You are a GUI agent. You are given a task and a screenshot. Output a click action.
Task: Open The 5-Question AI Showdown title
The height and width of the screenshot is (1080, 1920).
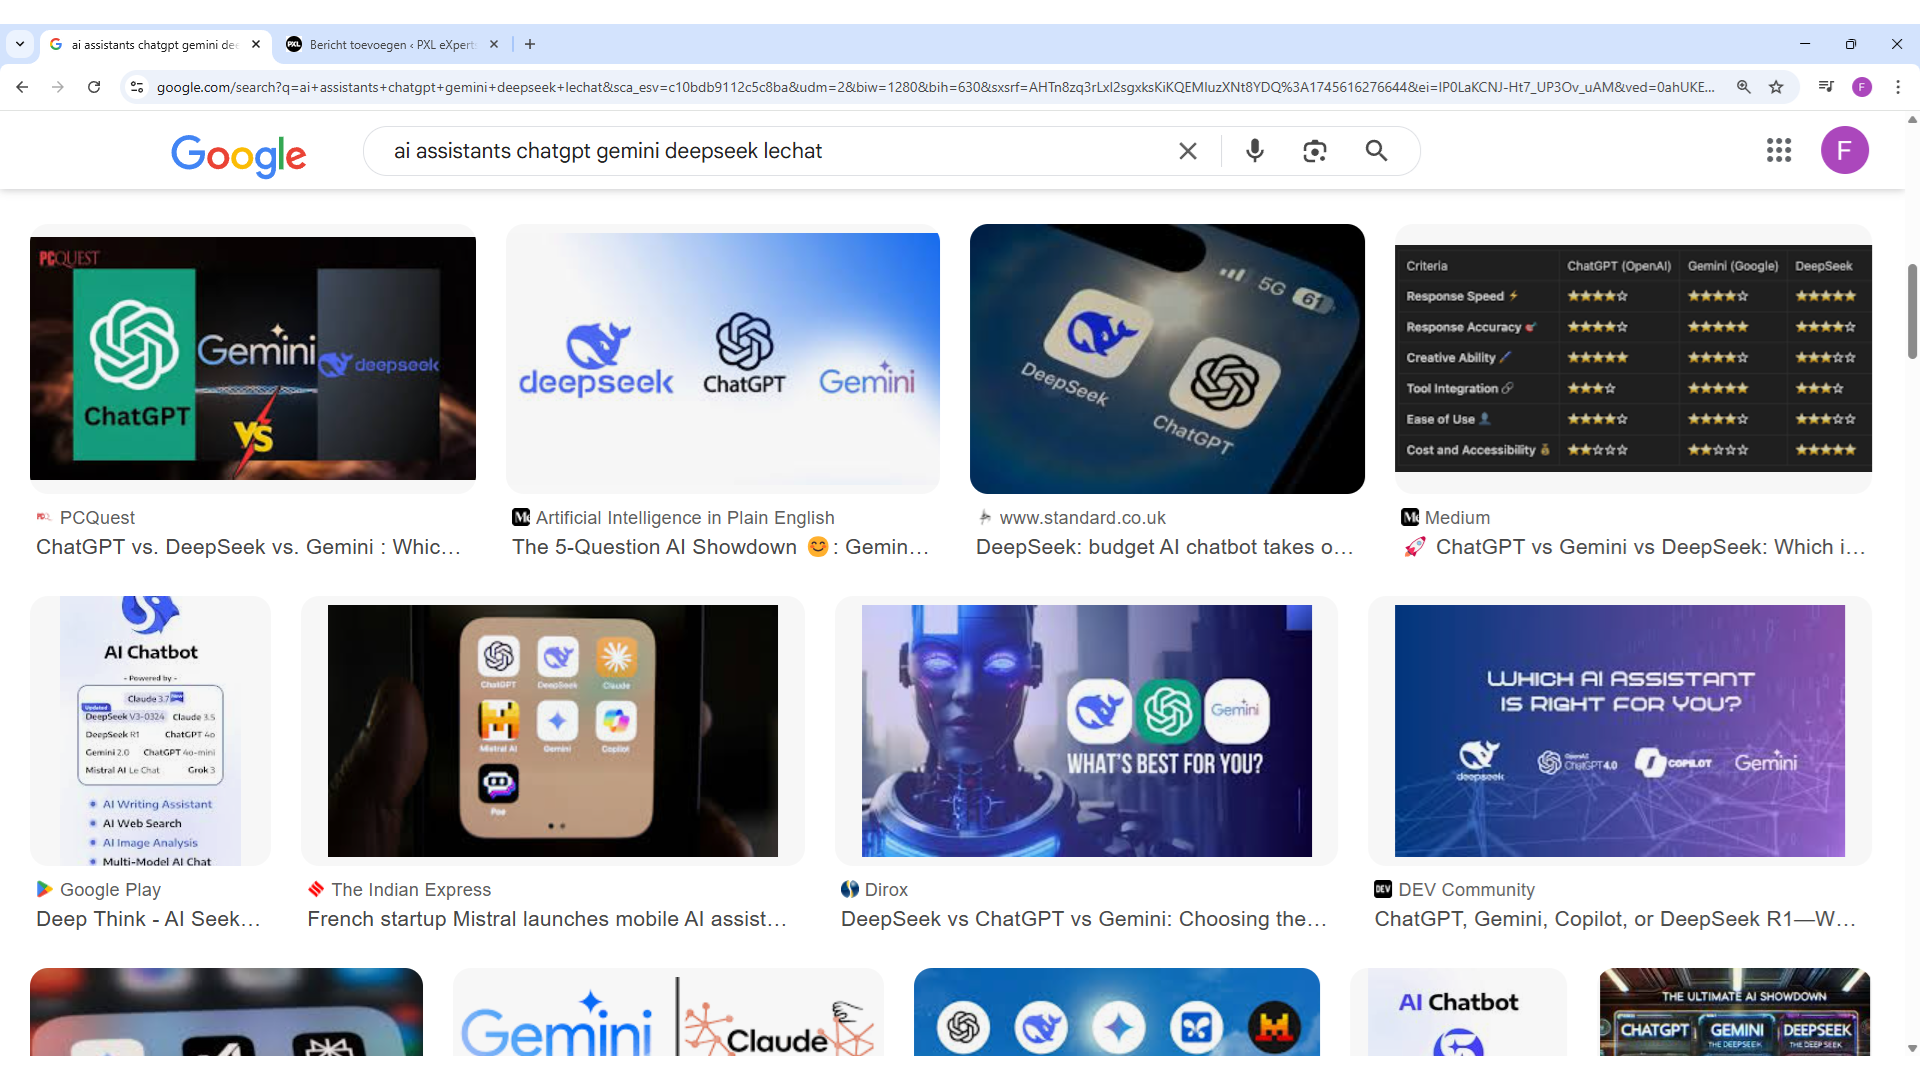720,547
